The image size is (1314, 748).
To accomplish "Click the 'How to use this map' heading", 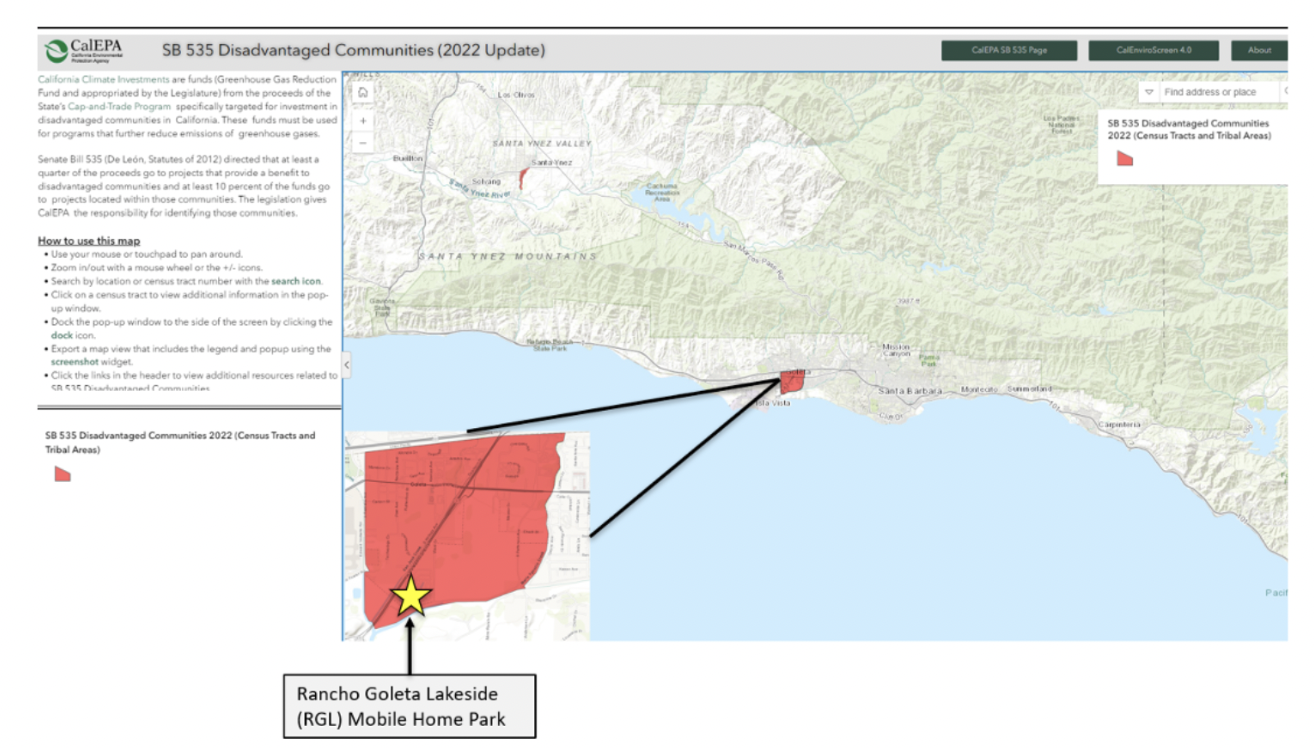I will tap(89, 241).
